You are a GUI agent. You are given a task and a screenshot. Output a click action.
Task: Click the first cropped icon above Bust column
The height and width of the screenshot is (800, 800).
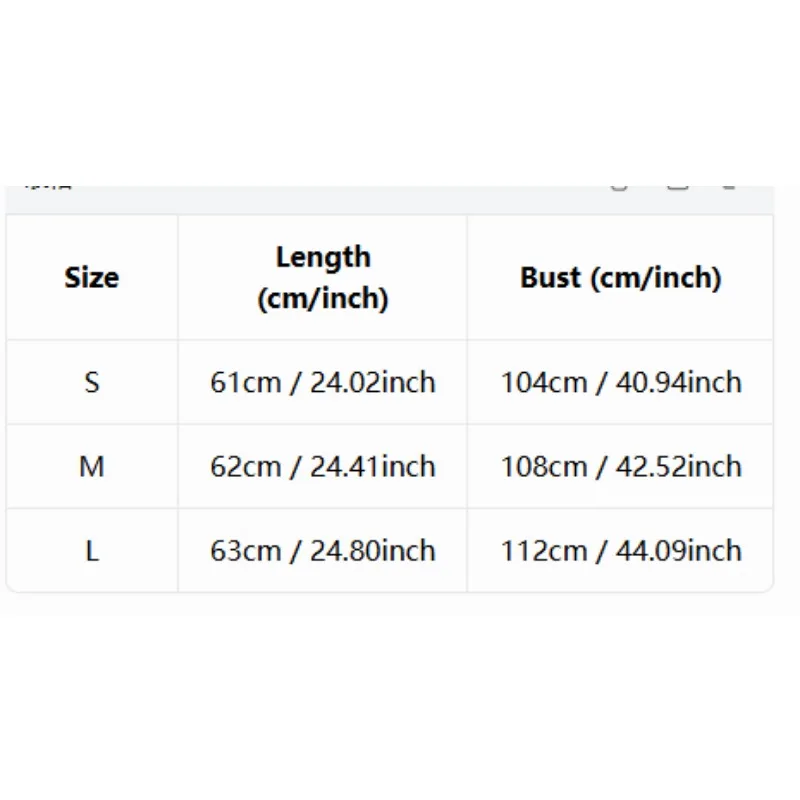[619, 187]
